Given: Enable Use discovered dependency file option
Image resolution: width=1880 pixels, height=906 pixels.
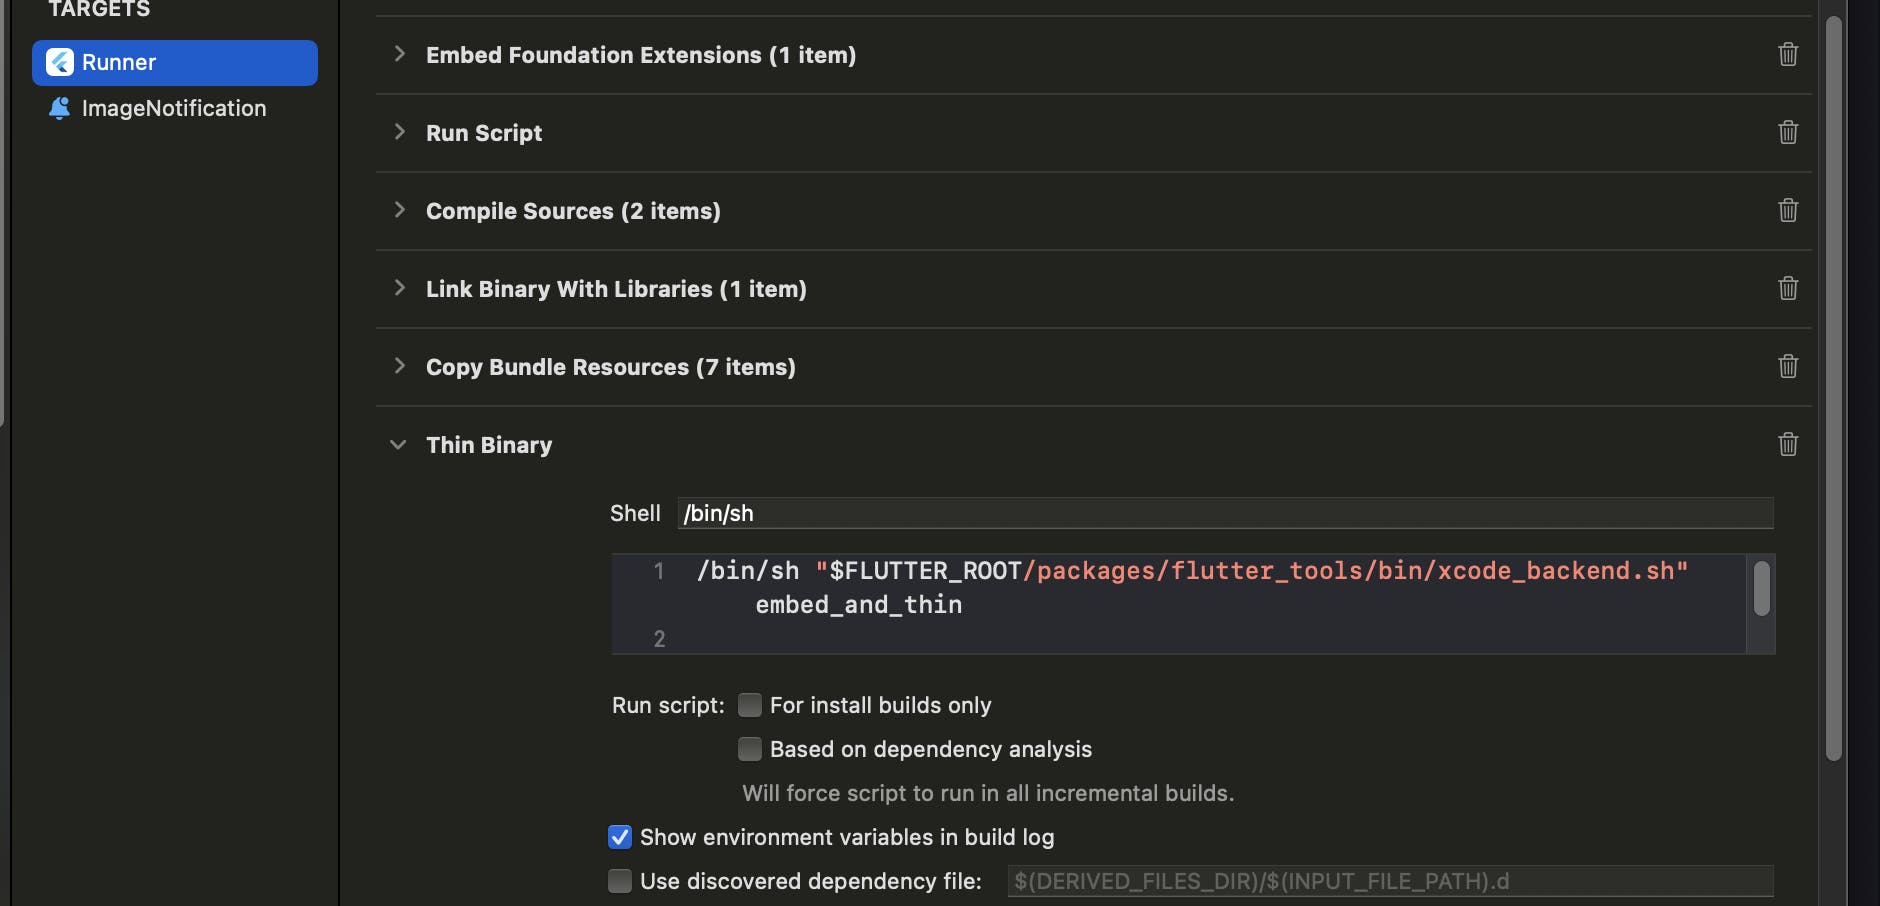Looking at the screenshot, I should point(620,881).
